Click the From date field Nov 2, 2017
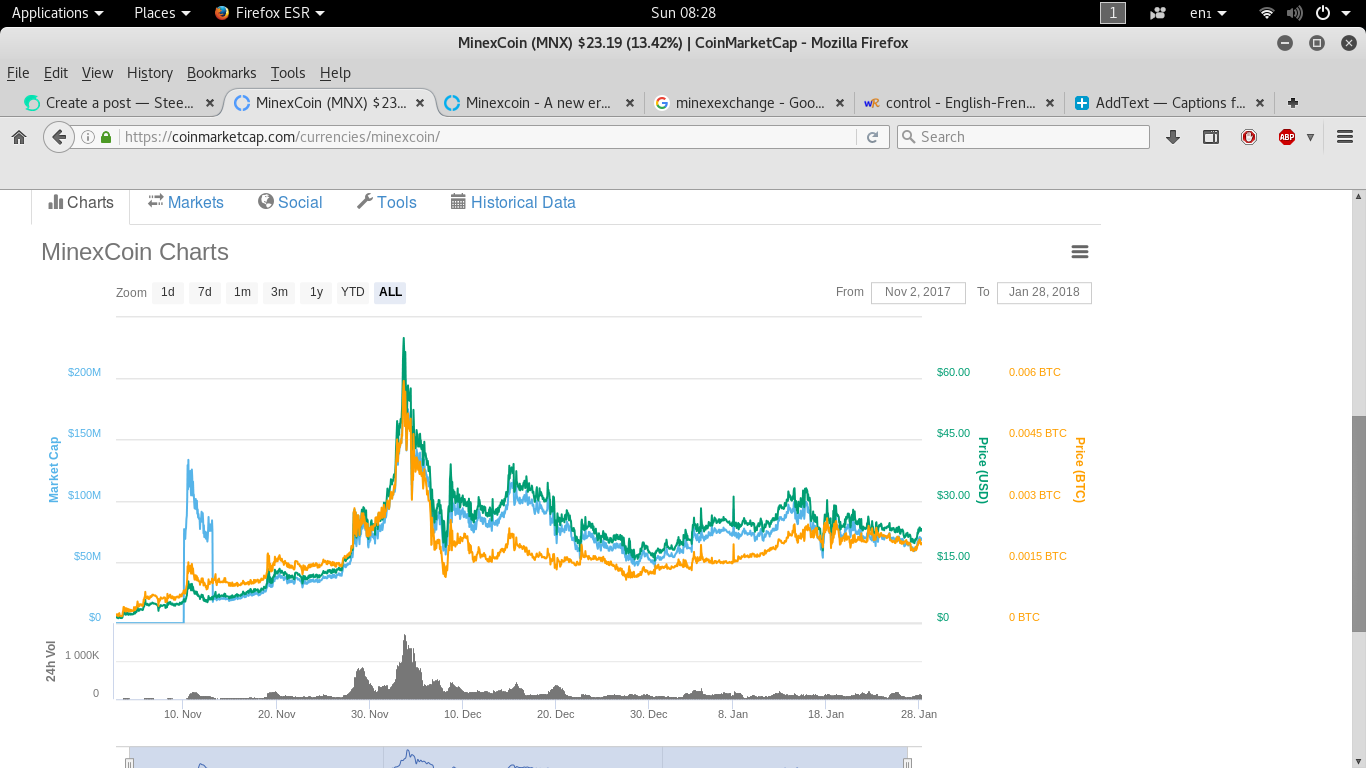Screen dimensions: 1366x768 click(x=918, y=292)
